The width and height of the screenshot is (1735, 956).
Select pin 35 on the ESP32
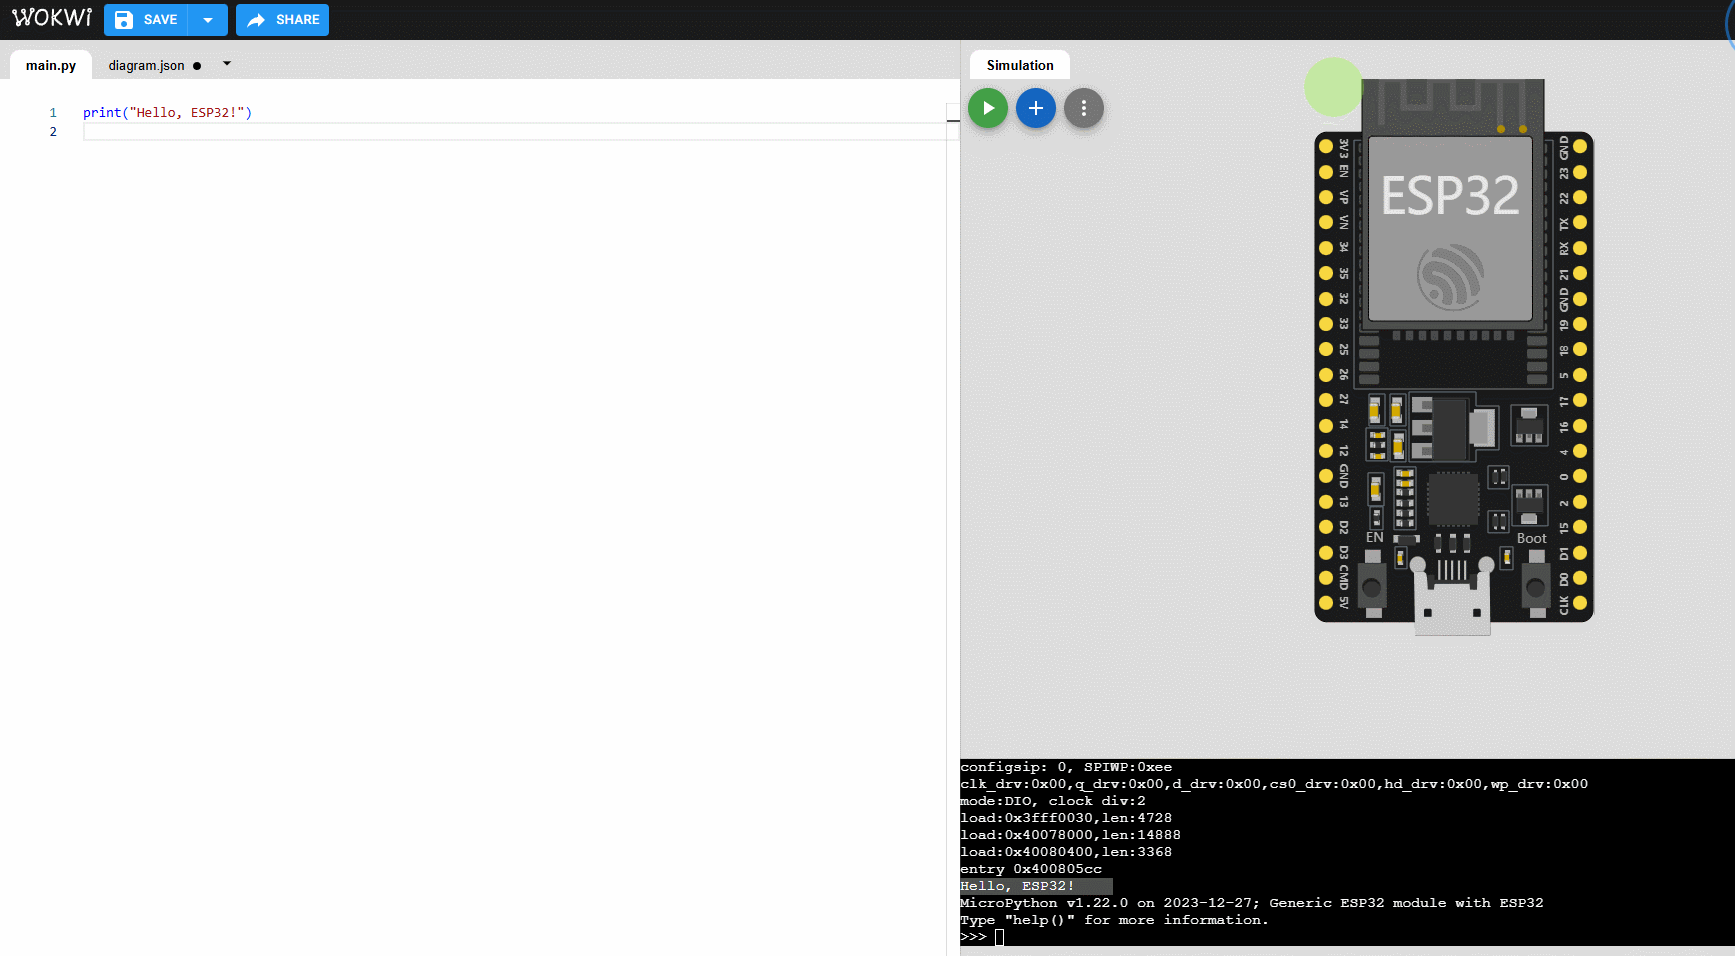(x=1326, y=273)
